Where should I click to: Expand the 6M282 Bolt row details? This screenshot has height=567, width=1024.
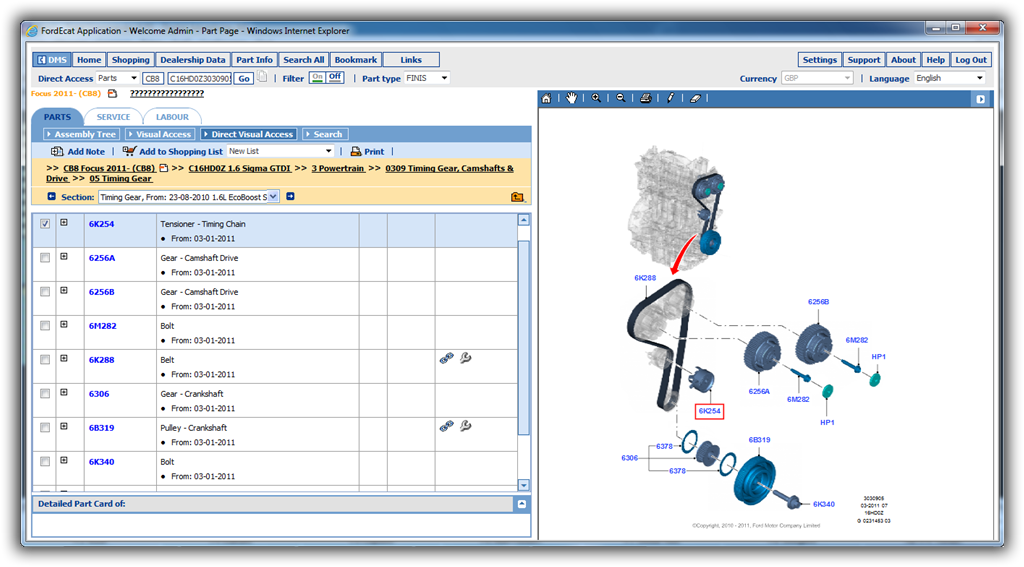click(x=64, y=325)
